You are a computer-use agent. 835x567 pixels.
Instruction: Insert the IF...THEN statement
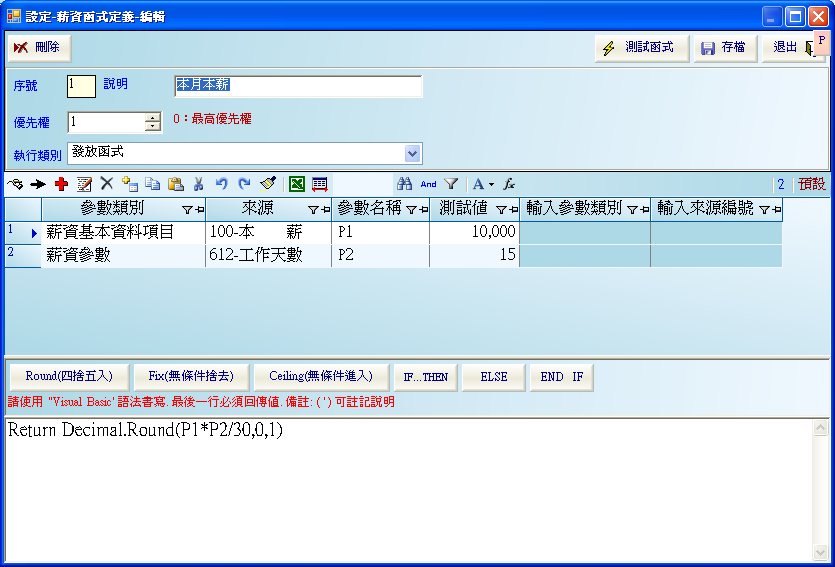point(425,377)
